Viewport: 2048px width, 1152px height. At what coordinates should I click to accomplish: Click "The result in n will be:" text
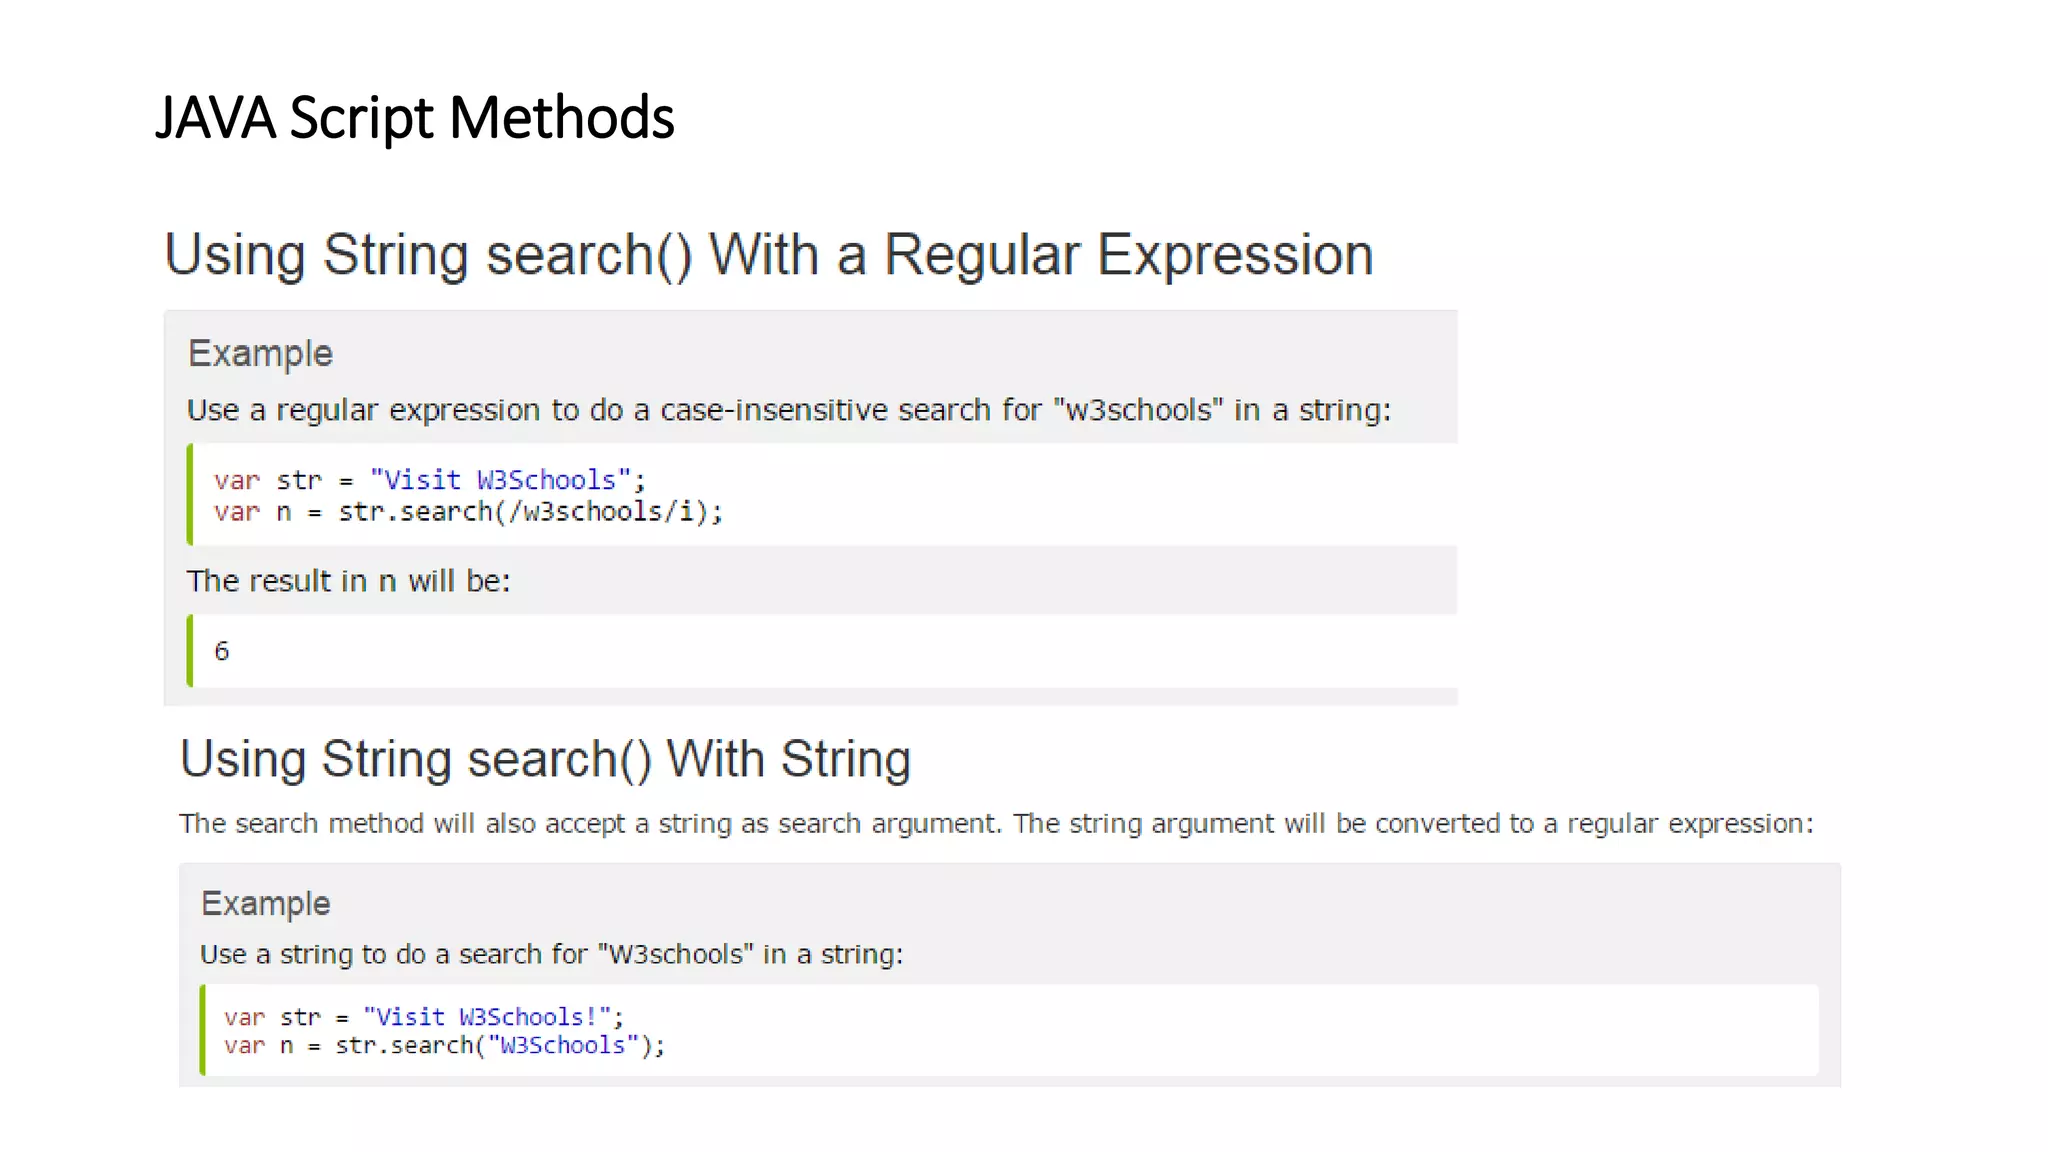(x=348, y=581)
